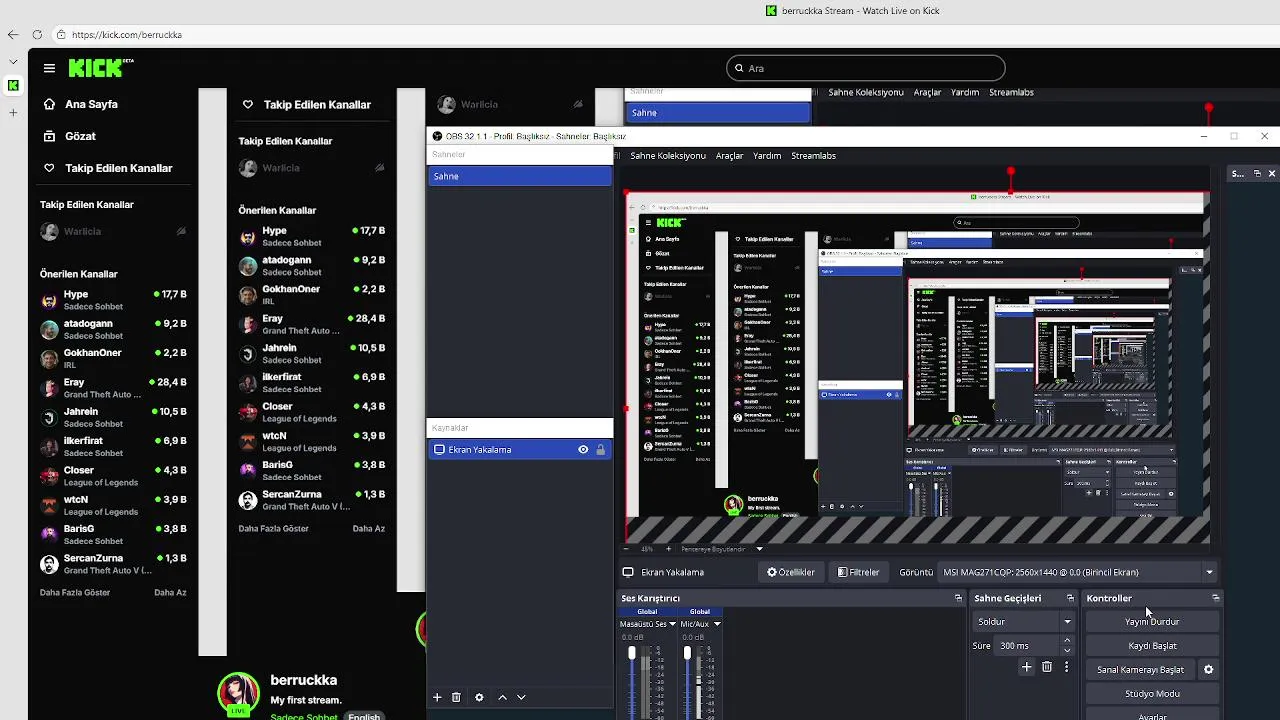The image size is (1280, 720).
Task: Open the Araçlar menu in the OBS menu bar
Action: tap(729, 156)
